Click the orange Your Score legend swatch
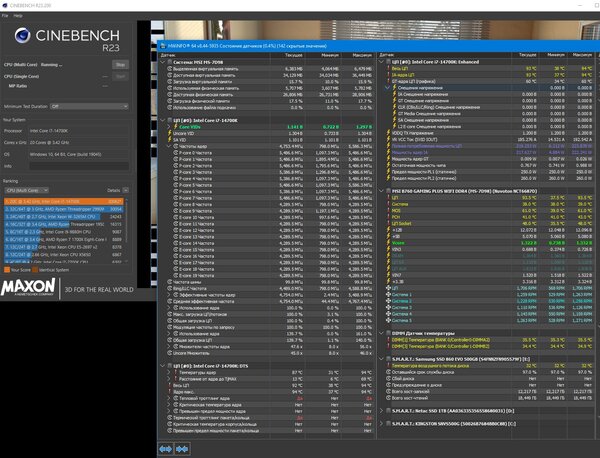Image resolution: width=600 pixels, height=458 pixels. (x=7, y=270)
